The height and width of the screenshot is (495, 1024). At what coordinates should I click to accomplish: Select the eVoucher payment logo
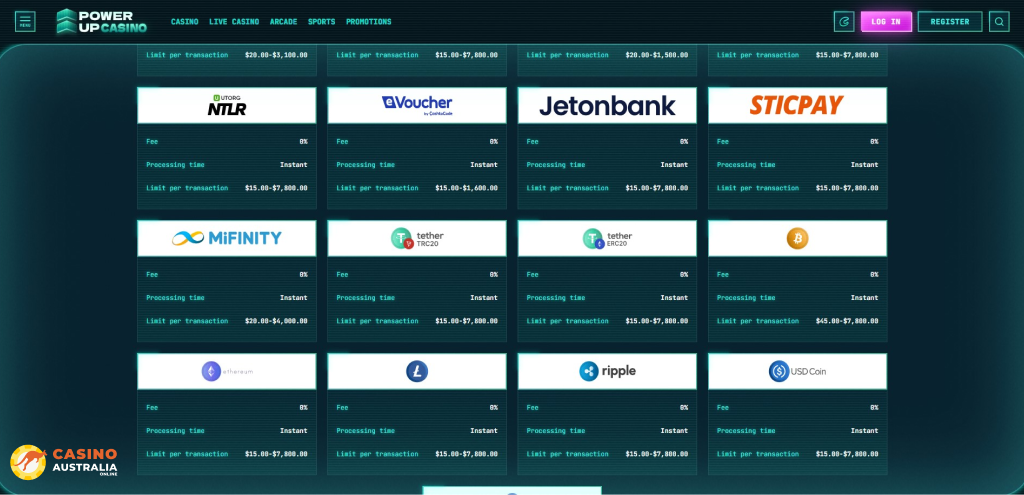(x=417, y=105)
